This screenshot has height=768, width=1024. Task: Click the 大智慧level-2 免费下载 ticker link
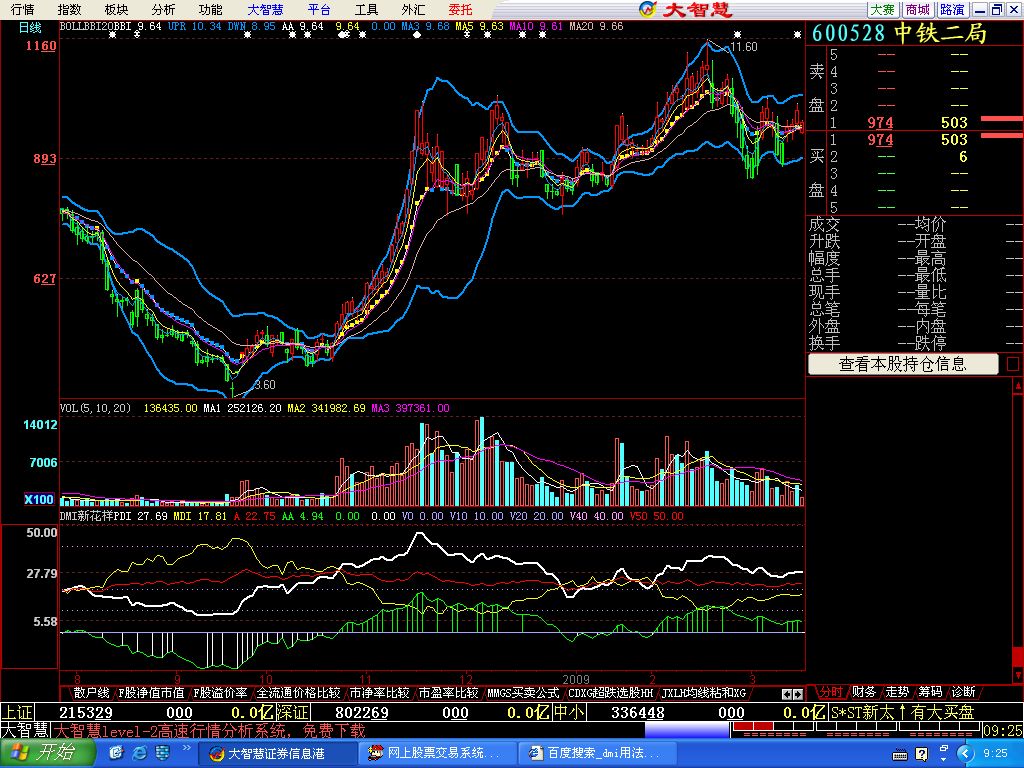pyautogui.click(x=210, y=731)
